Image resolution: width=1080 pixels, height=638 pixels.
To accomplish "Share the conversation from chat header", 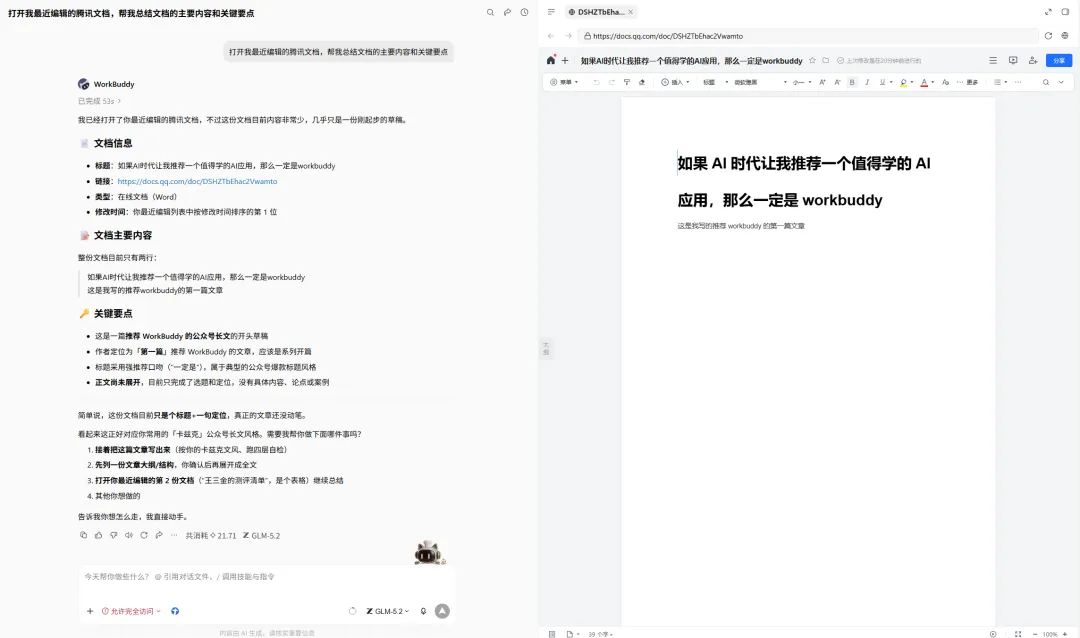I will click(508, 12).
